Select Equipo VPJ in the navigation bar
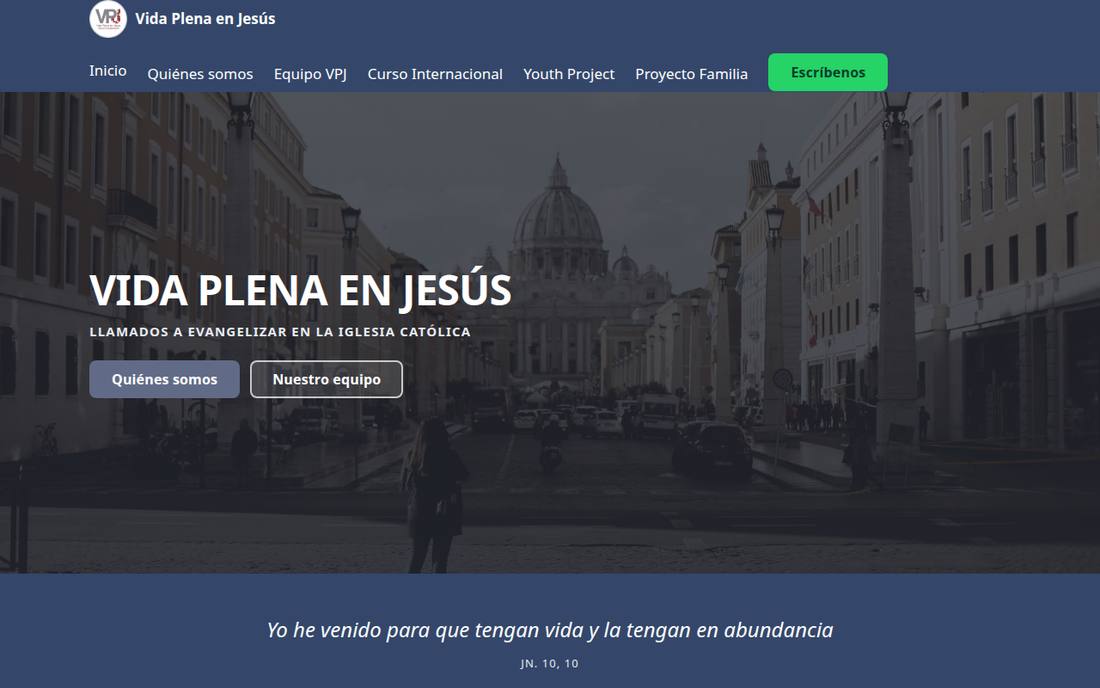This screenshot has height=688, width=1100. coord(310,74)
